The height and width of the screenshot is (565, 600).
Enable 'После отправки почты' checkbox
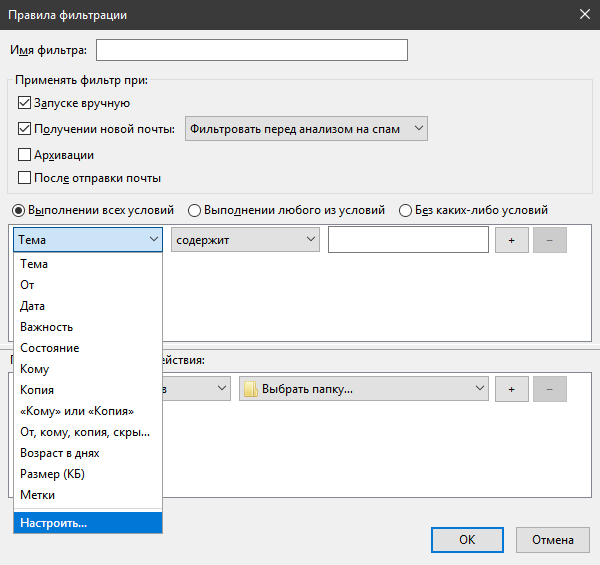(25, 178)
